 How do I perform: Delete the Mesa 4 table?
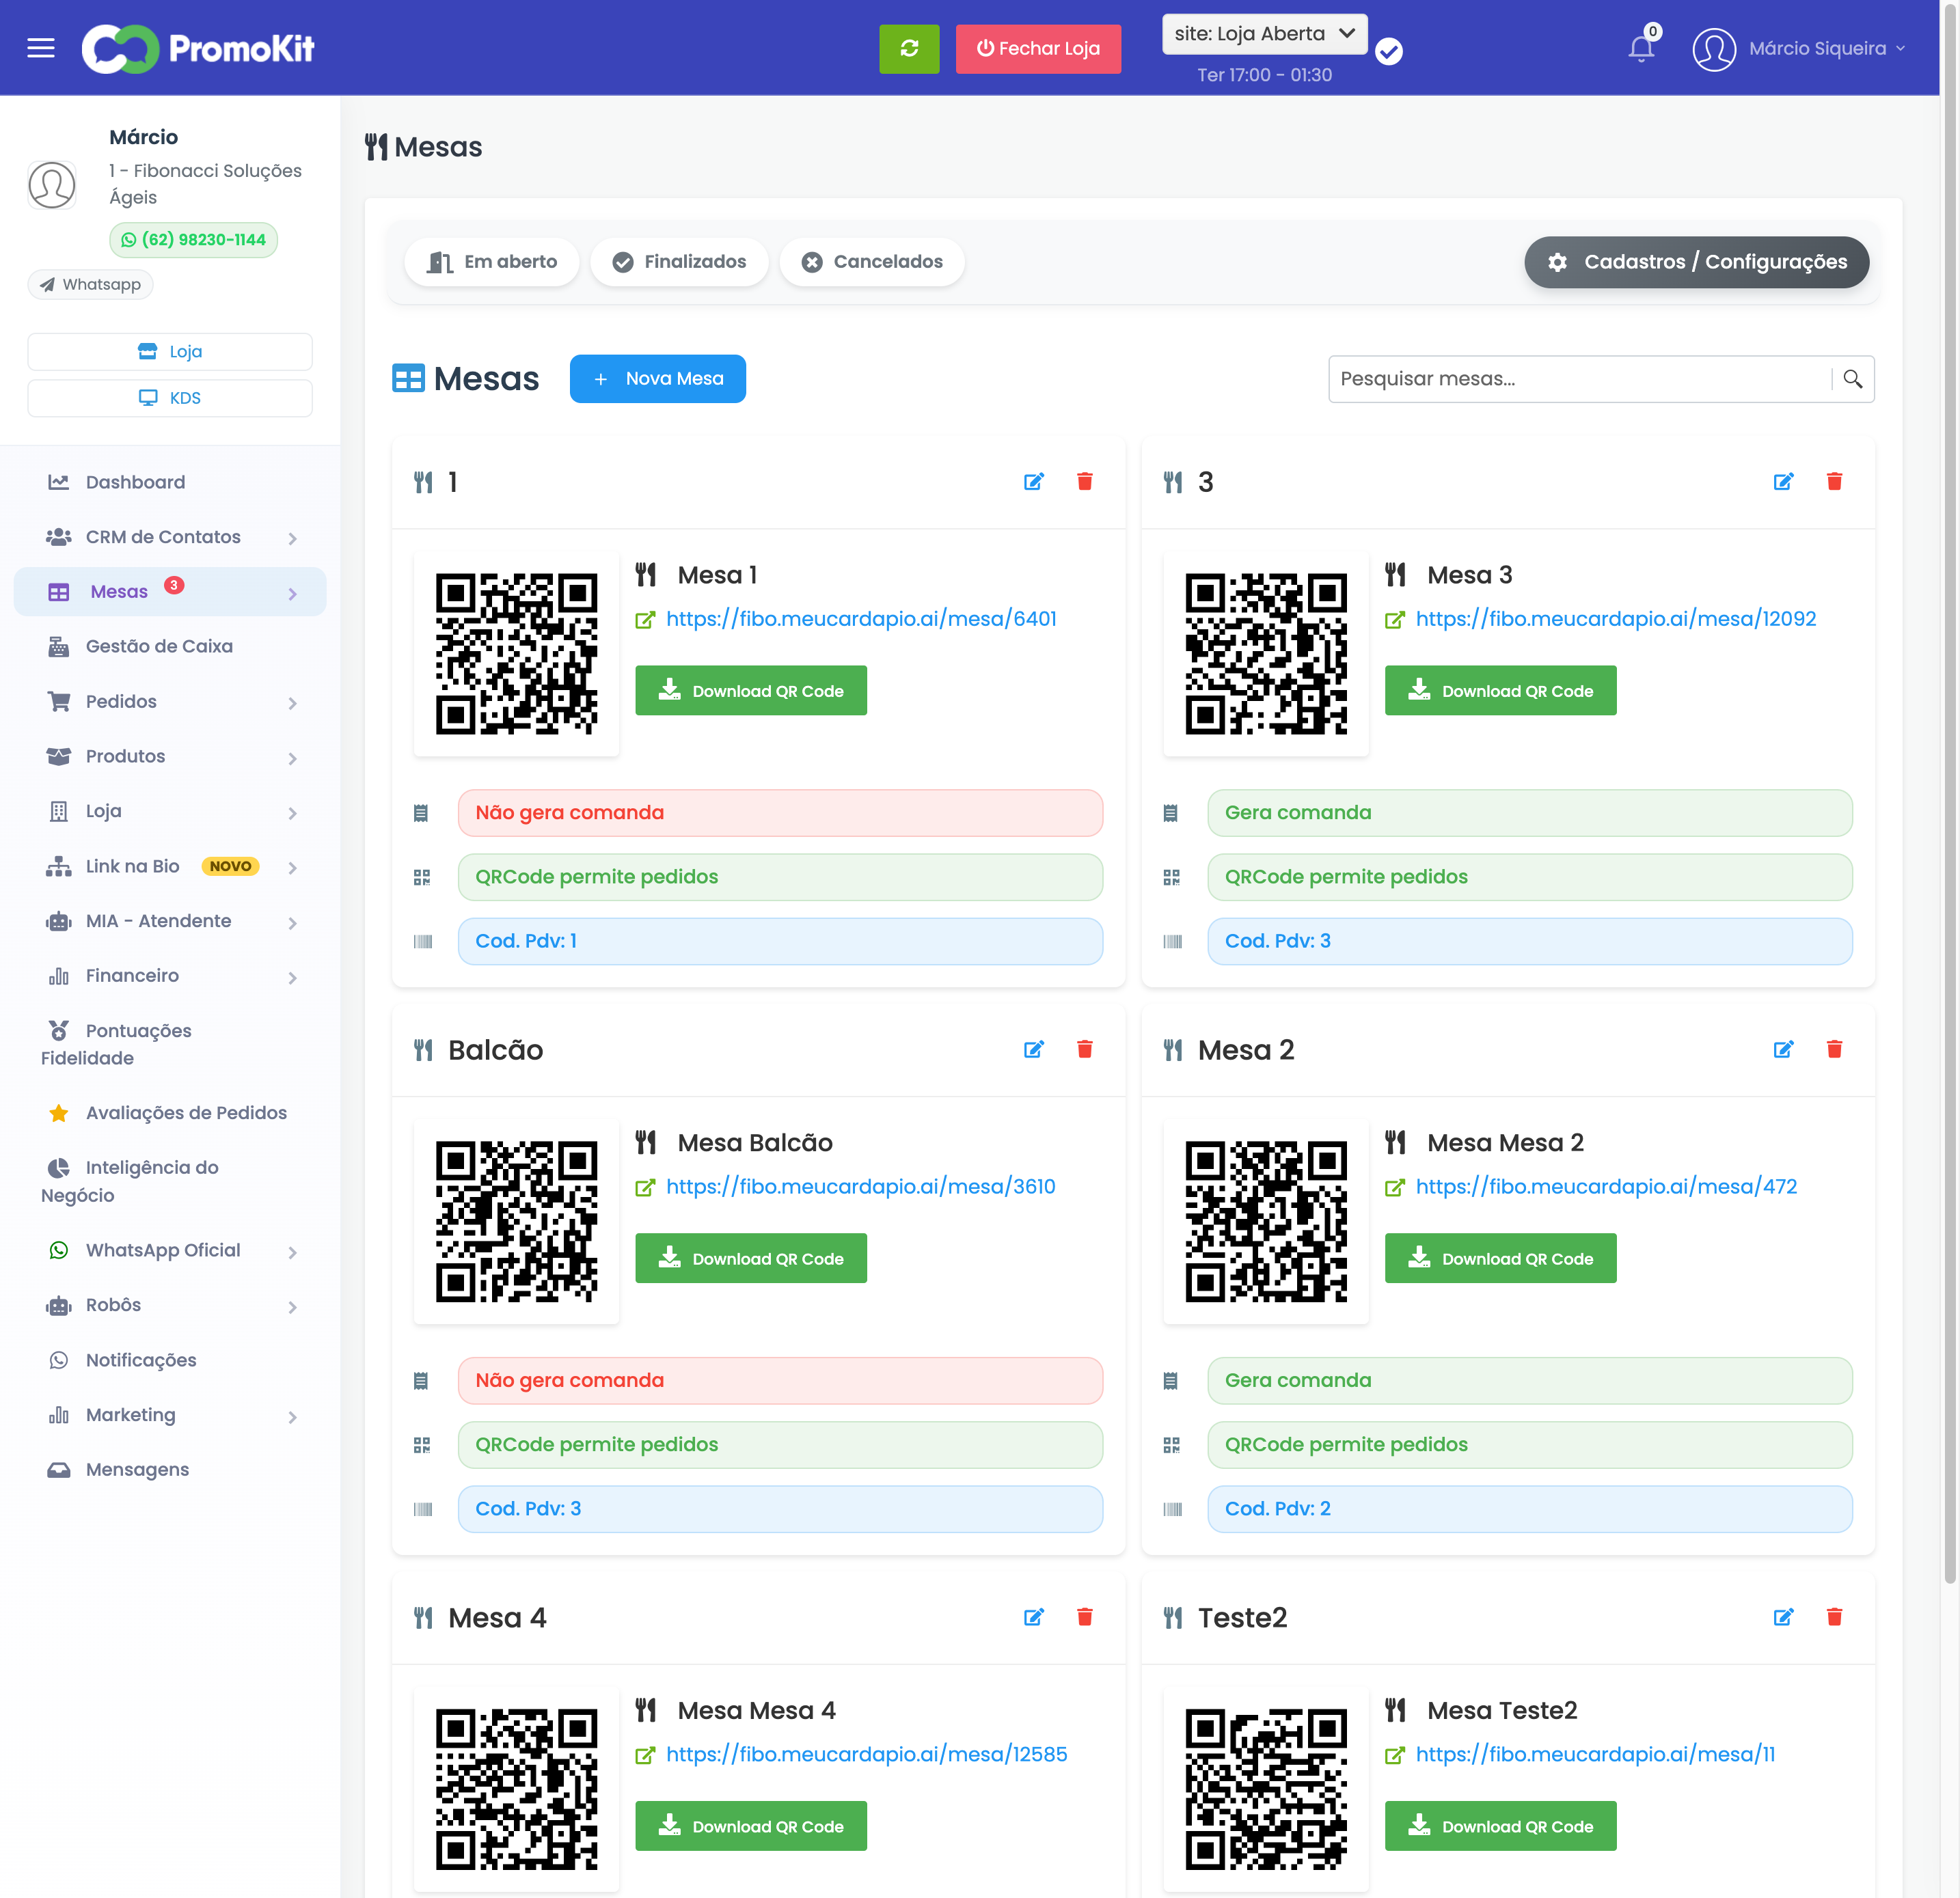point(1085,1618)
